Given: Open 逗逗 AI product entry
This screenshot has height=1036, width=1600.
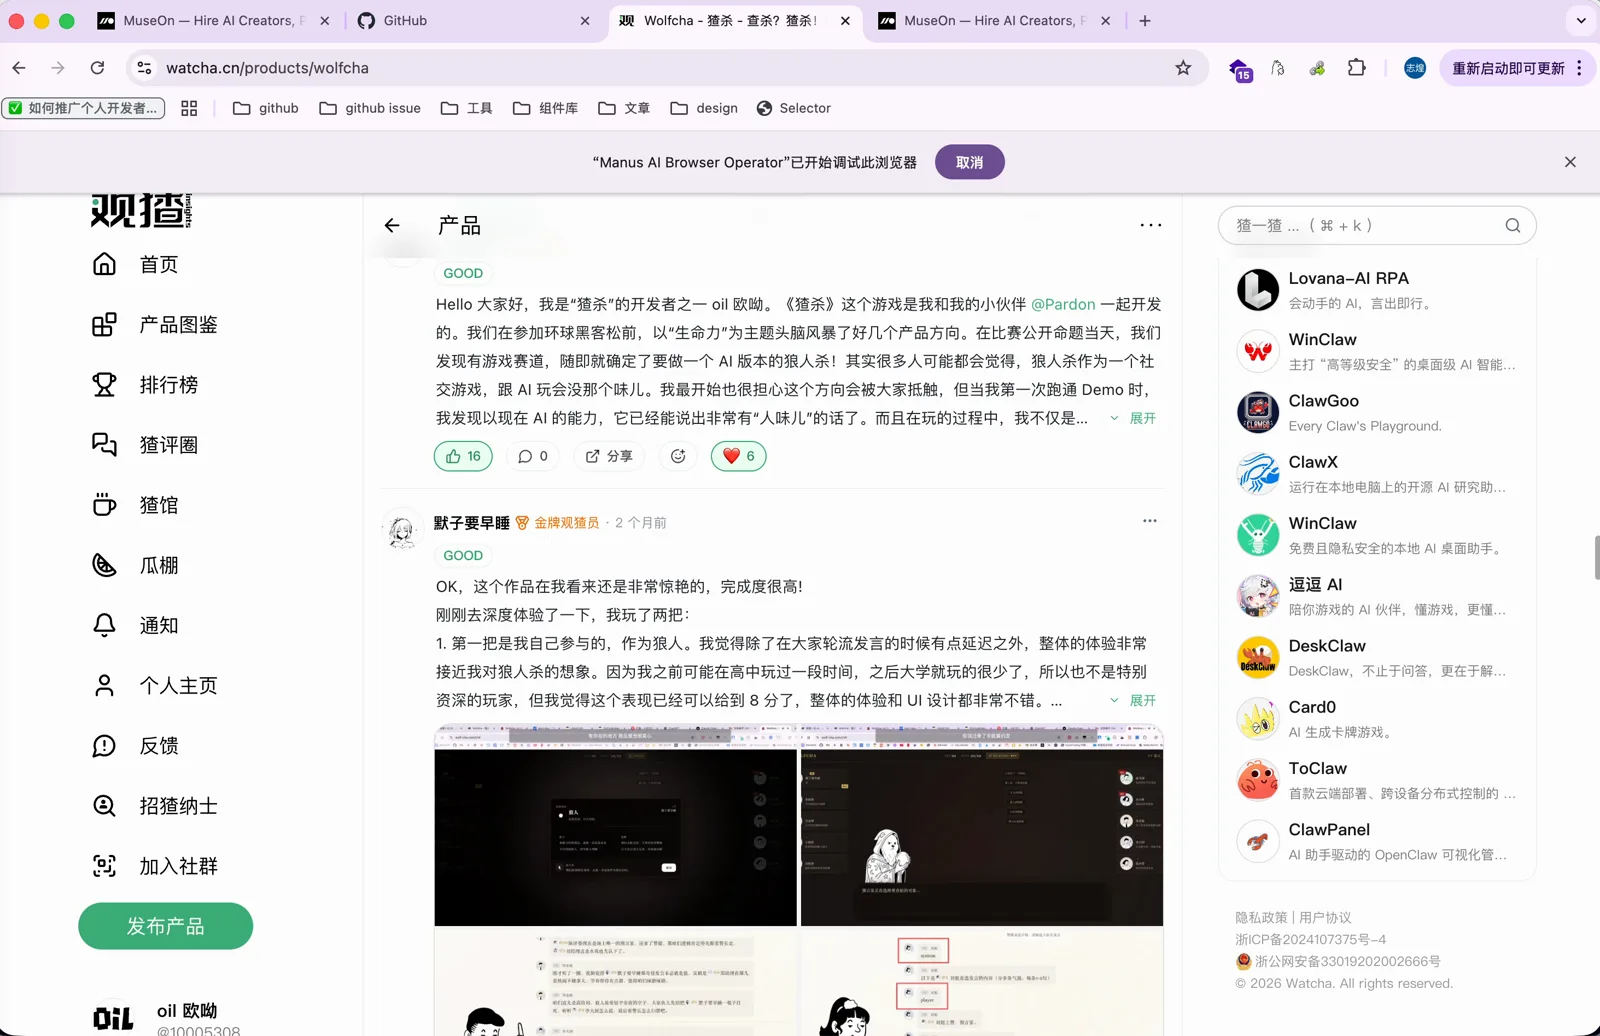Looking at the screenshot, I should [1377, 596].
